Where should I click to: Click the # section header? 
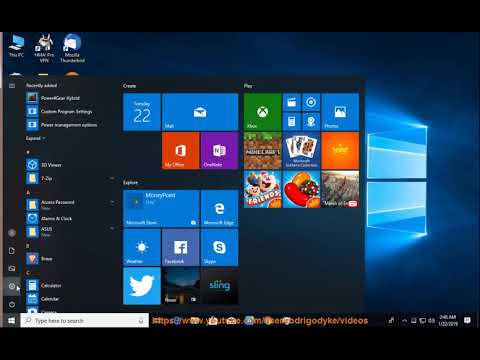(x=28, y=152)
